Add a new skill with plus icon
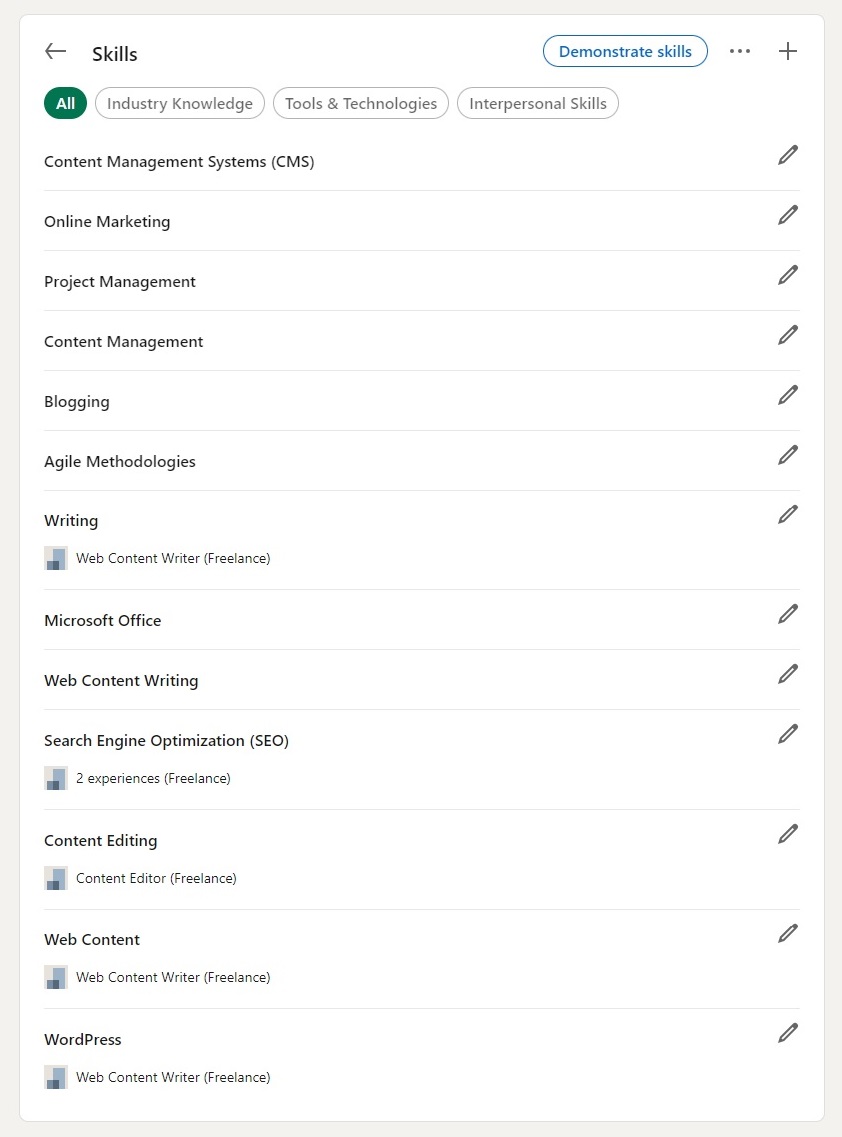842x1137 pixels. [x=788, y=52]
